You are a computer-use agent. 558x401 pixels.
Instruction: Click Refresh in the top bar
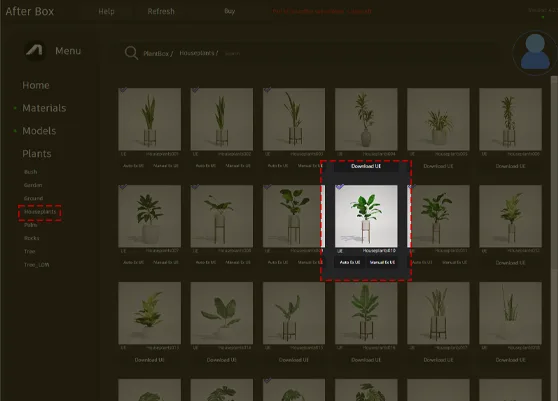pos(161,11)
